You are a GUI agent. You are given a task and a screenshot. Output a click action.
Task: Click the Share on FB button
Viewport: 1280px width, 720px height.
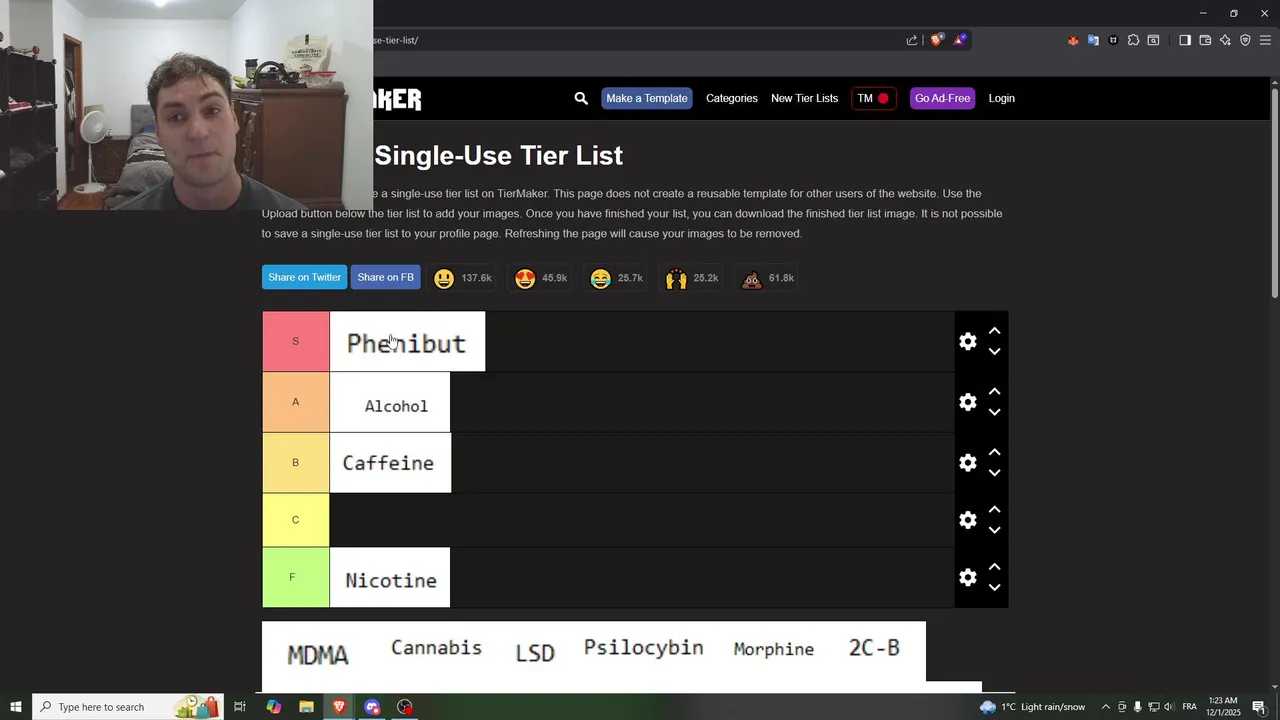[x=385, y=277]
